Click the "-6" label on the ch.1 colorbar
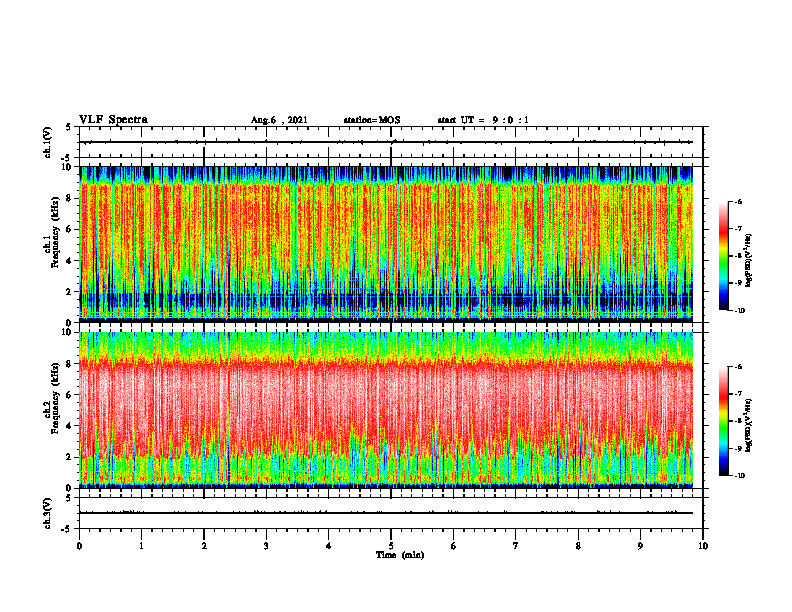This screenshot has width=792, height=612. point(738,201)
